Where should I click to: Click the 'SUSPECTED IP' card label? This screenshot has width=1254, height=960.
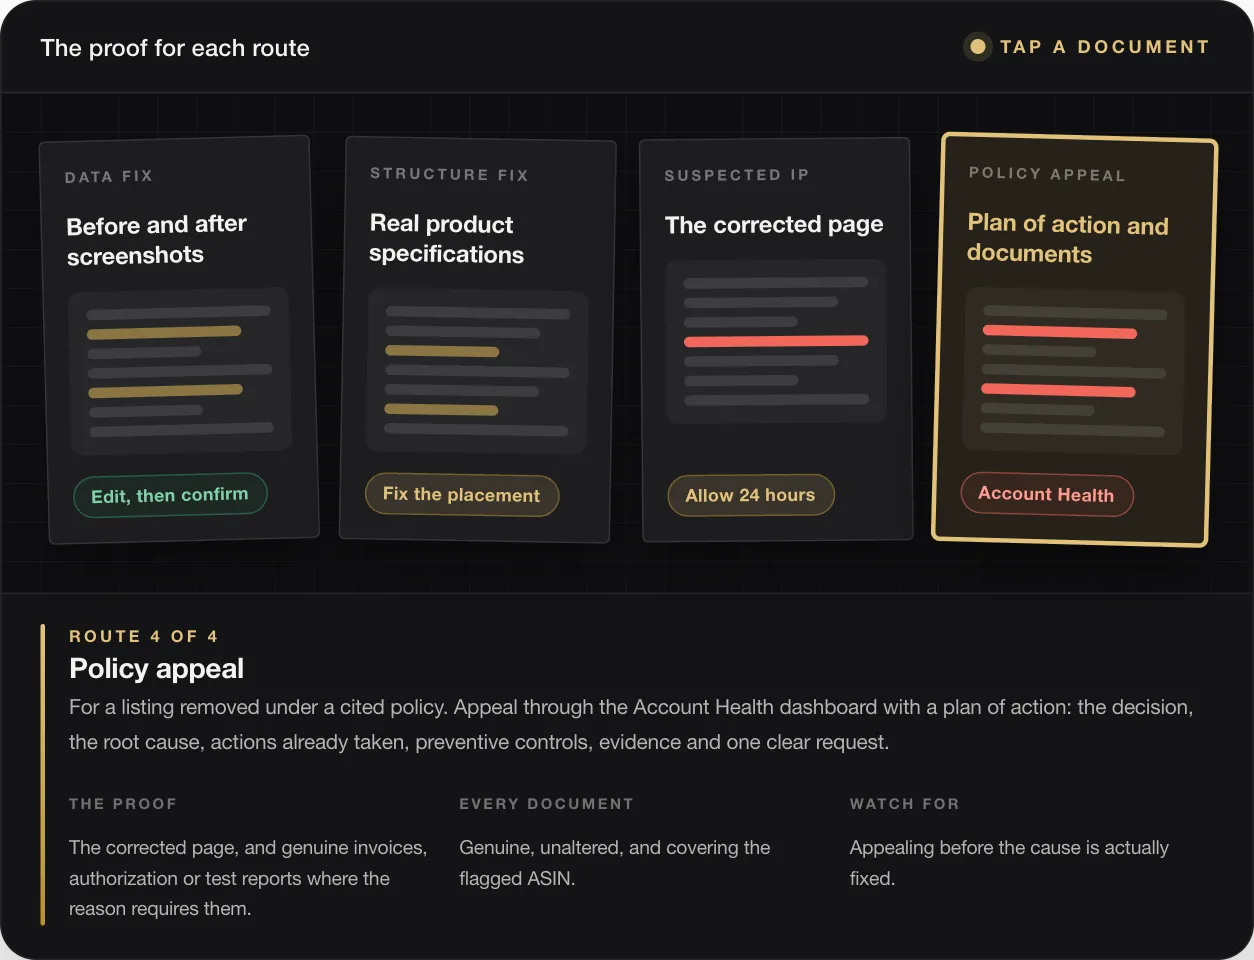[737, 175]
